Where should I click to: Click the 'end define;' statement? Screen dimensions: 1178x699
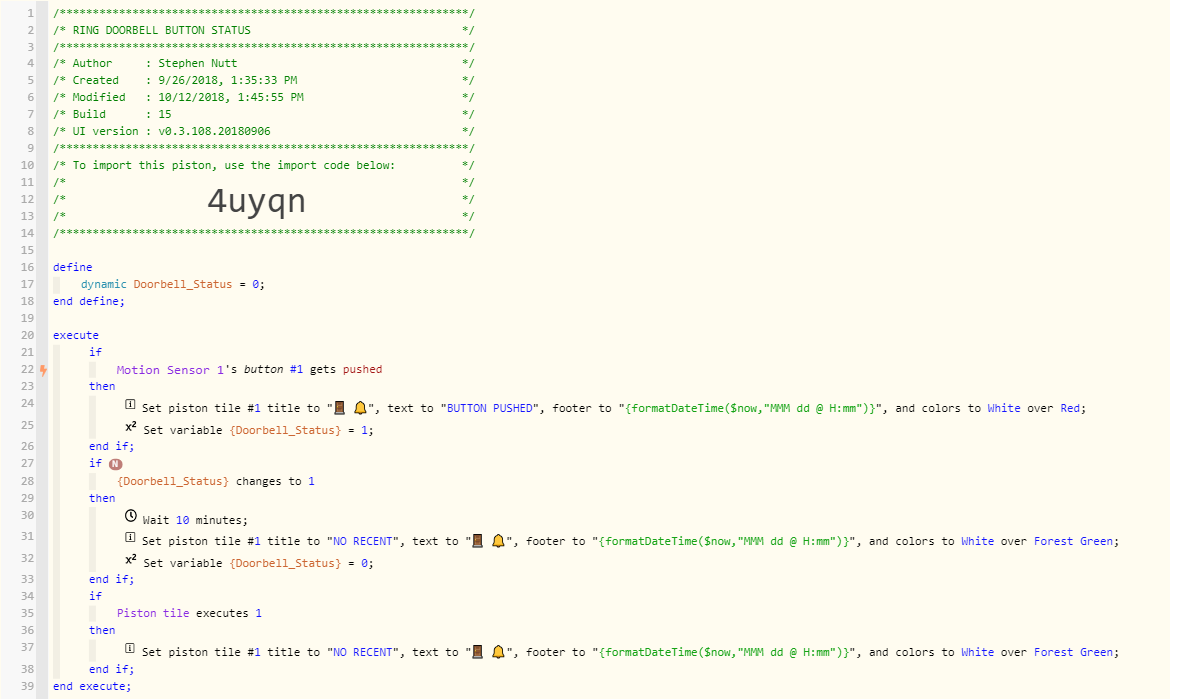click(x=89, y=301)
